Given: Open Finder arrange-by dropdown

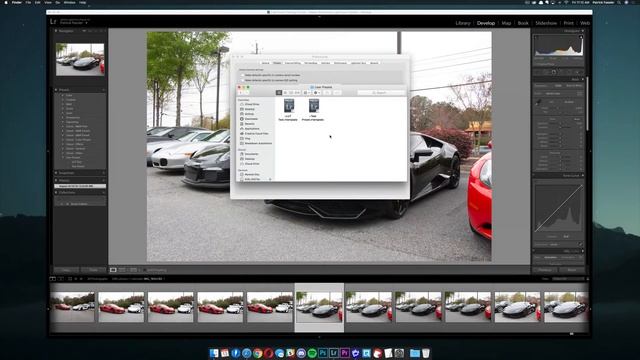Looking at the screenshot, I should pos(307,93).
